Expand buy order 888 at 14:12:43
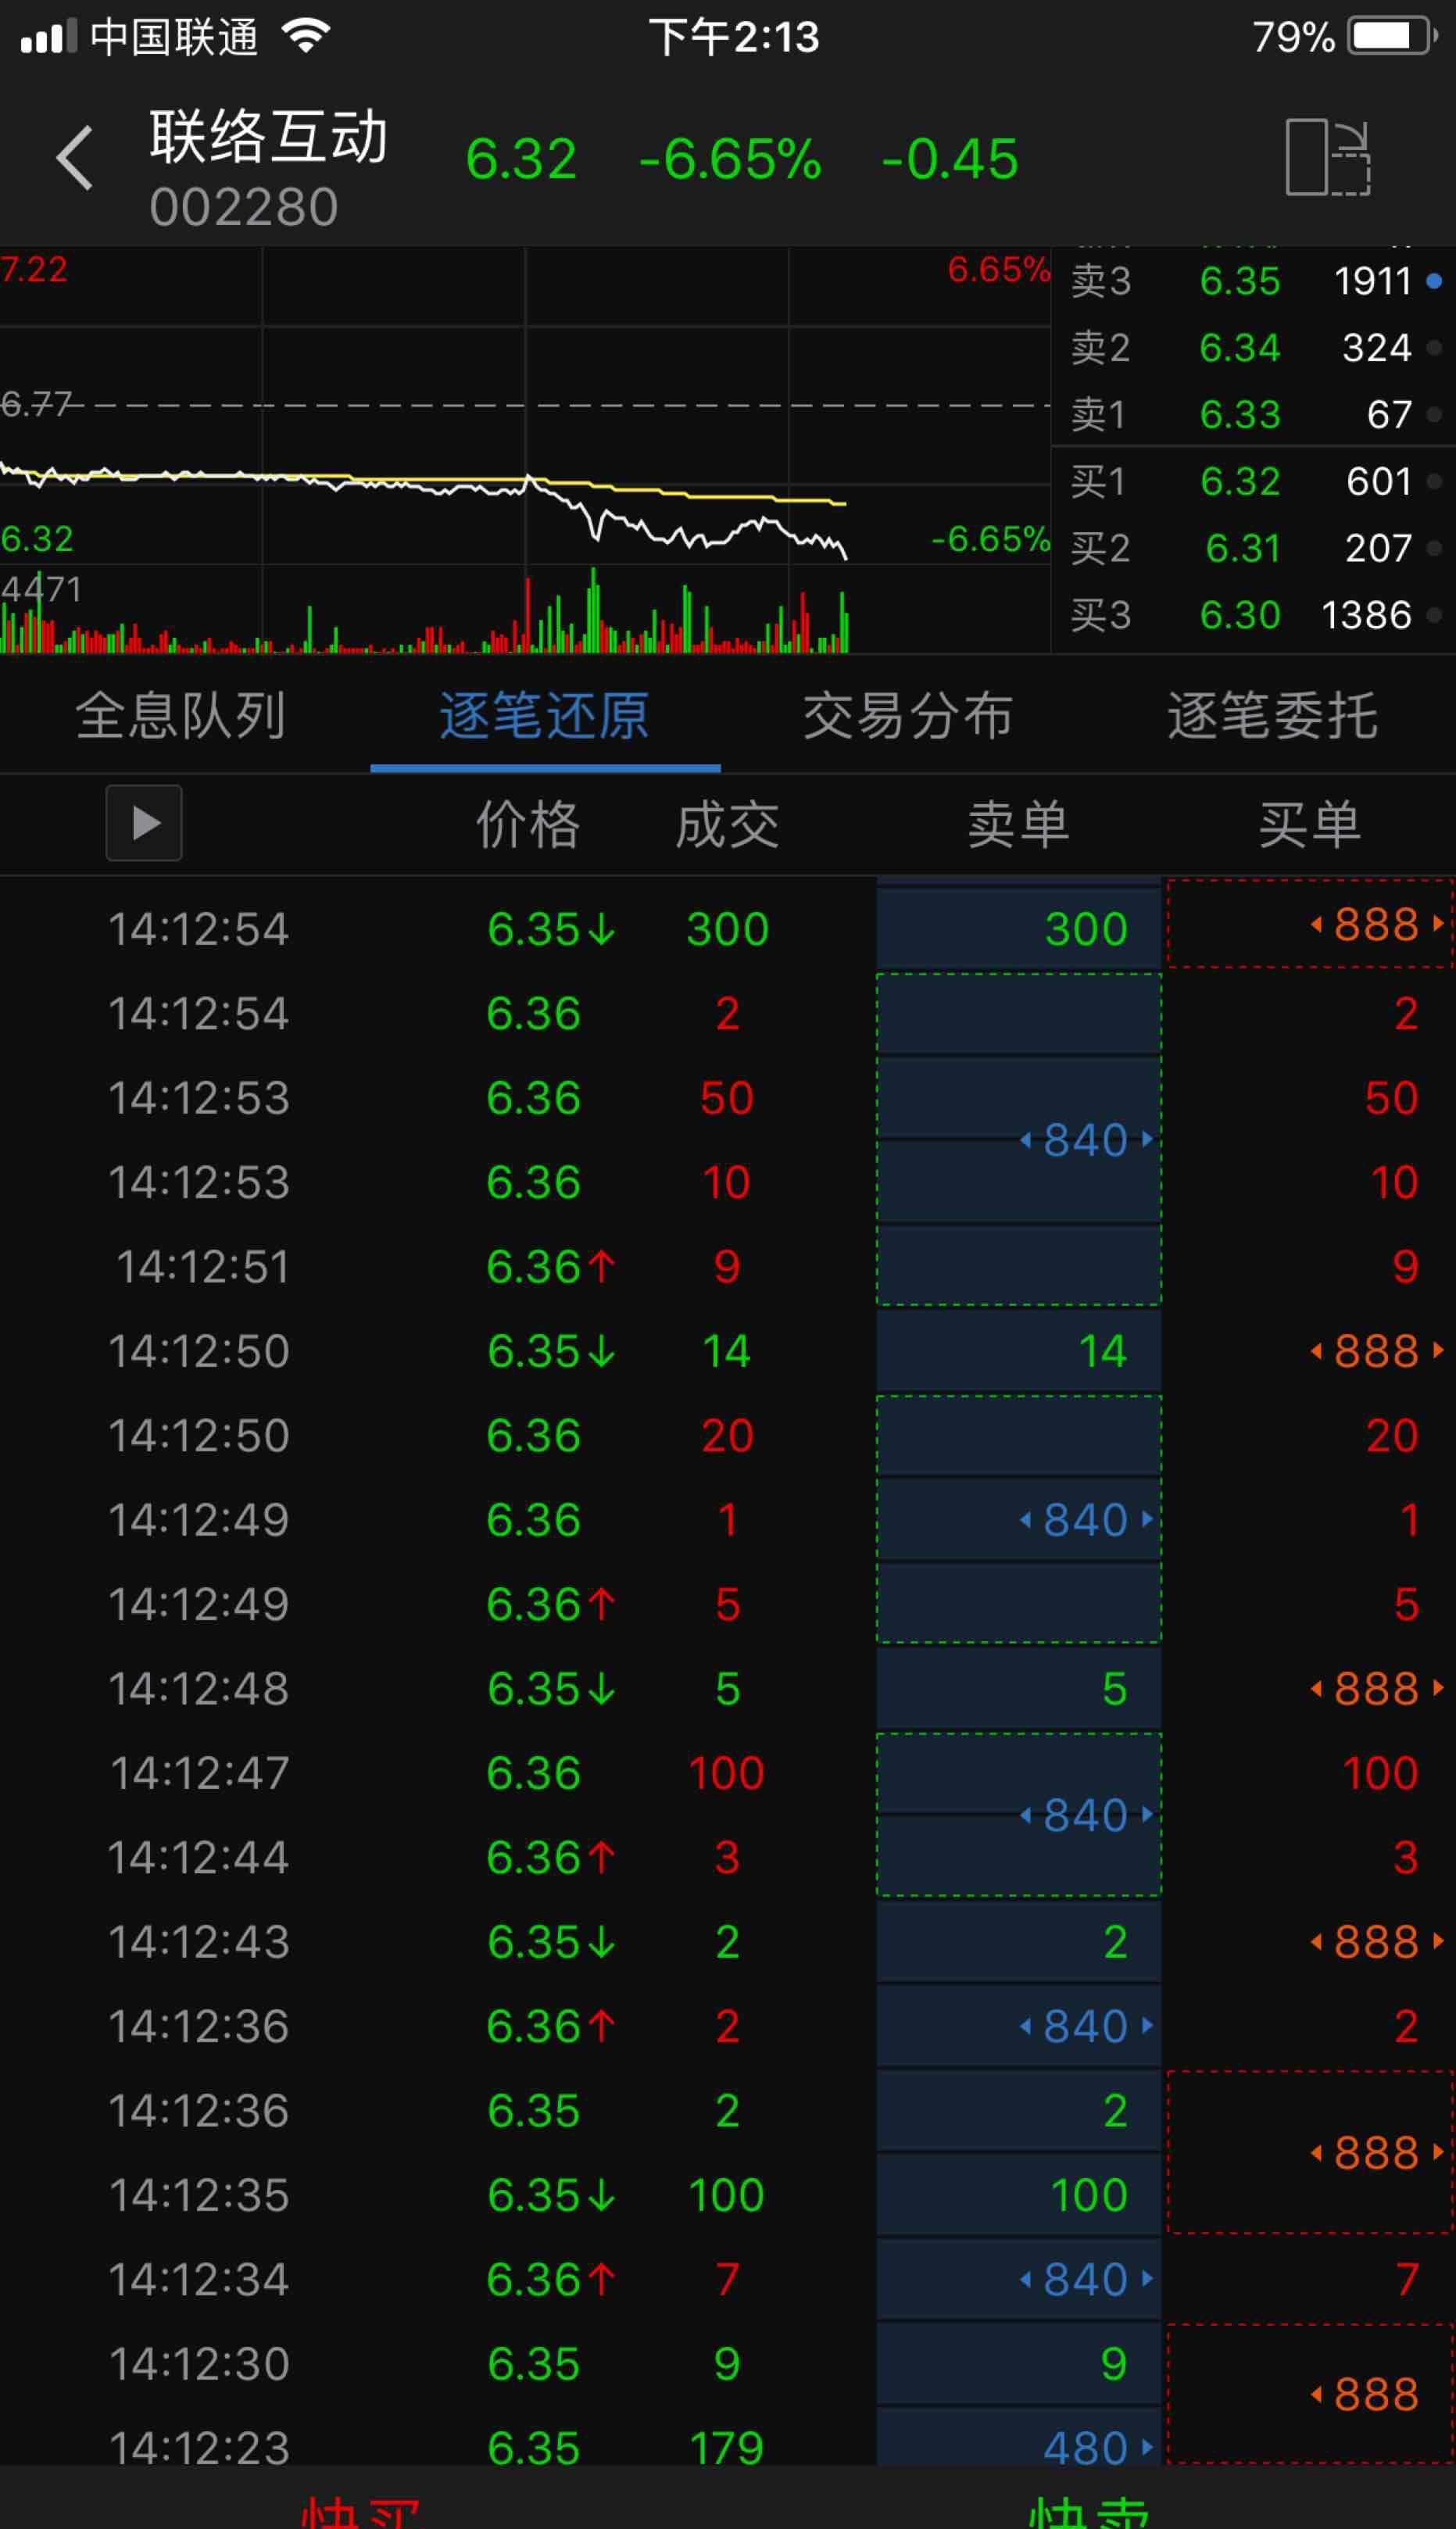The image size is (1456, 2529). click(1376, 1942)
